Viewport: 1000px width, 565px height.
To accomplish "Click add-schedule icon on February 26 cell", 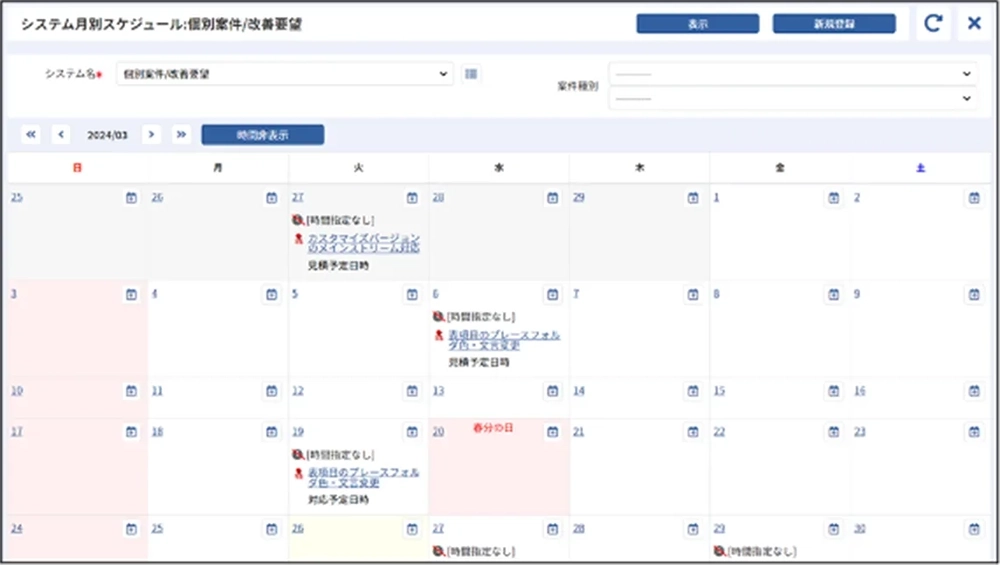I will [272, 198].
